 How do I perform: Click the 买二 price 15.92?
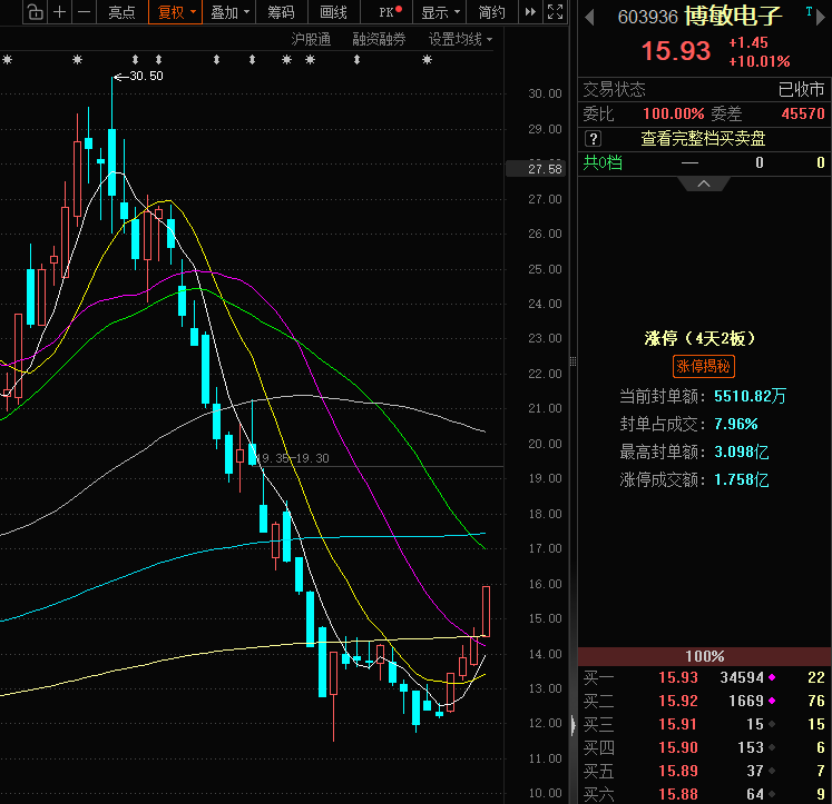(x=678, y=701)
